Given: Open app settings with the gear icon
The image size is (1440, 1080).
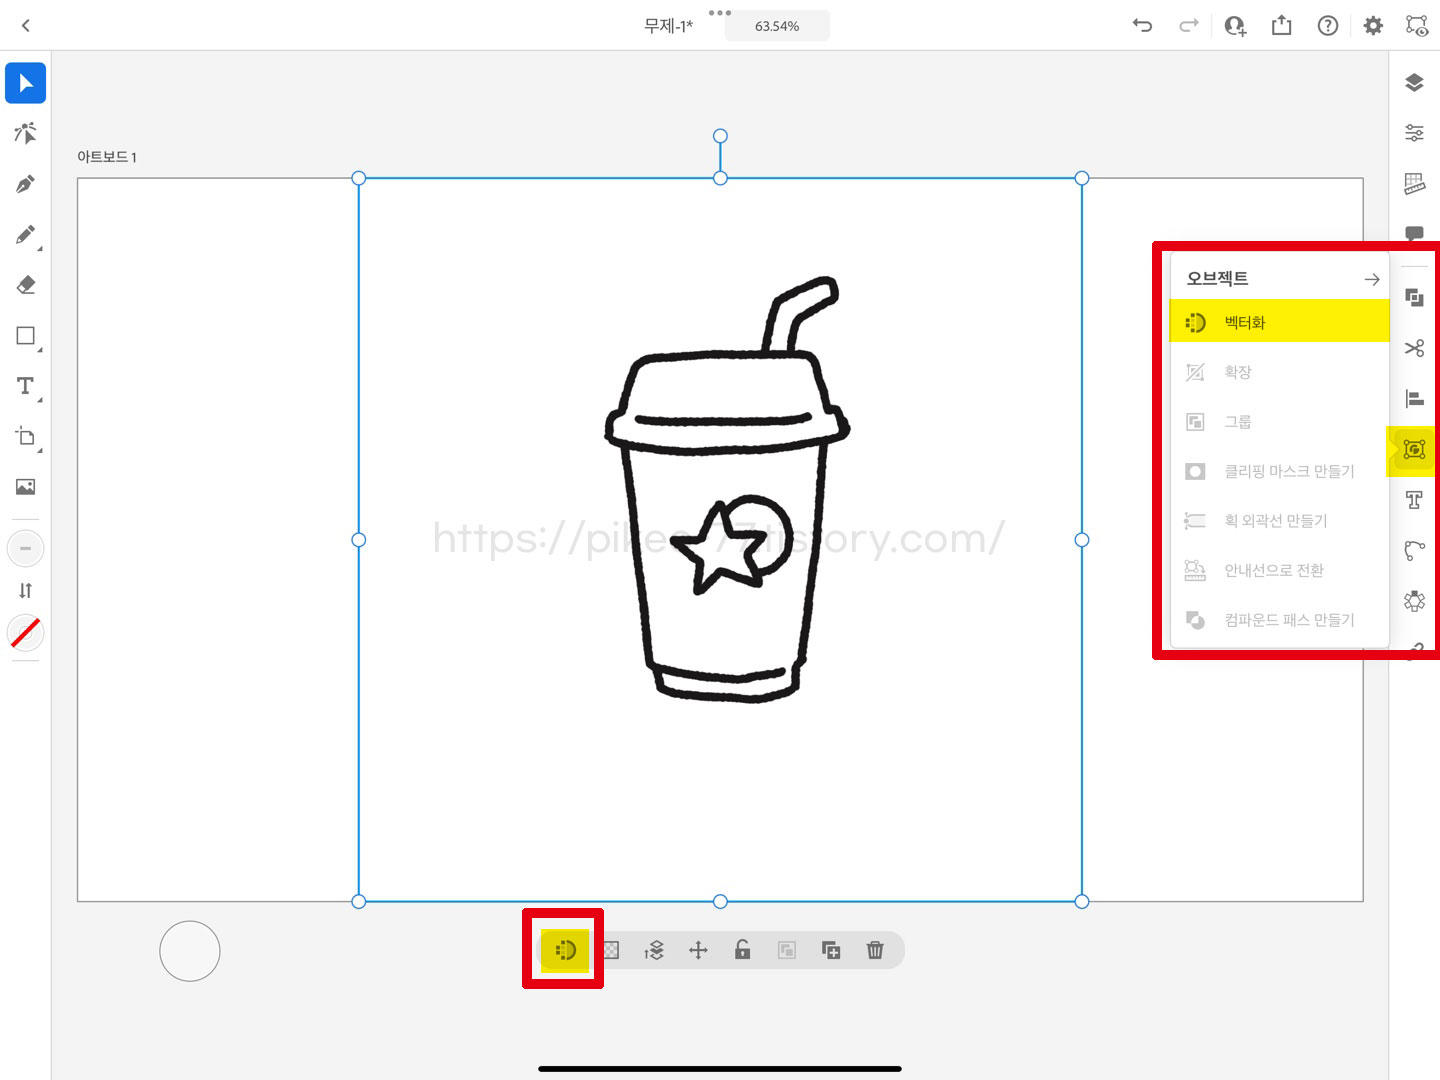Looking at the screenshot, I should pyautogui.click(x=1373, y=26).
